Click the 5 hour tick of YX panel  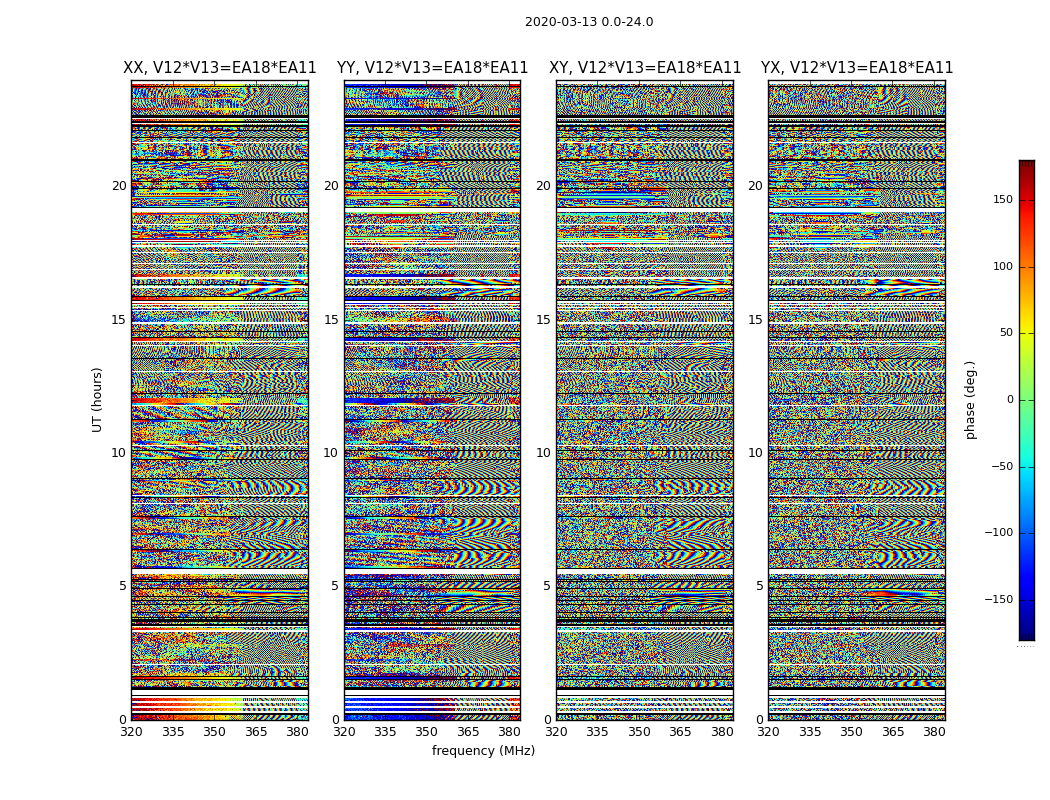point(759,586)
